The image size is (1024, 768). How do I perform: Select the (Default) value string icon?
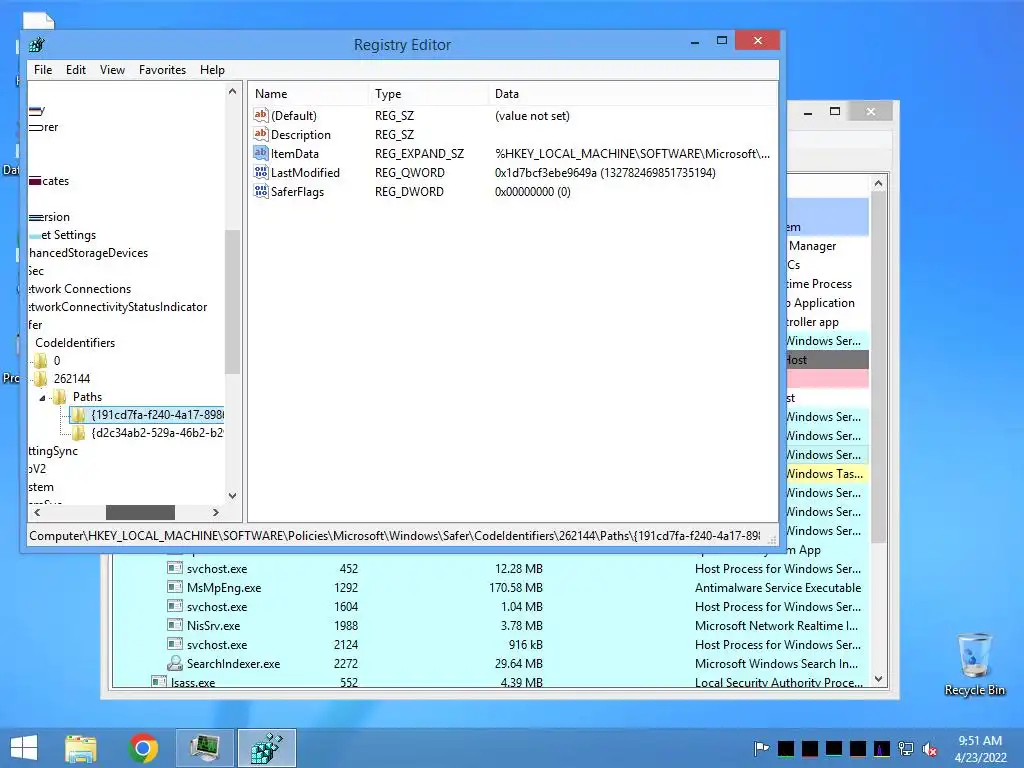tap(261, 115)
